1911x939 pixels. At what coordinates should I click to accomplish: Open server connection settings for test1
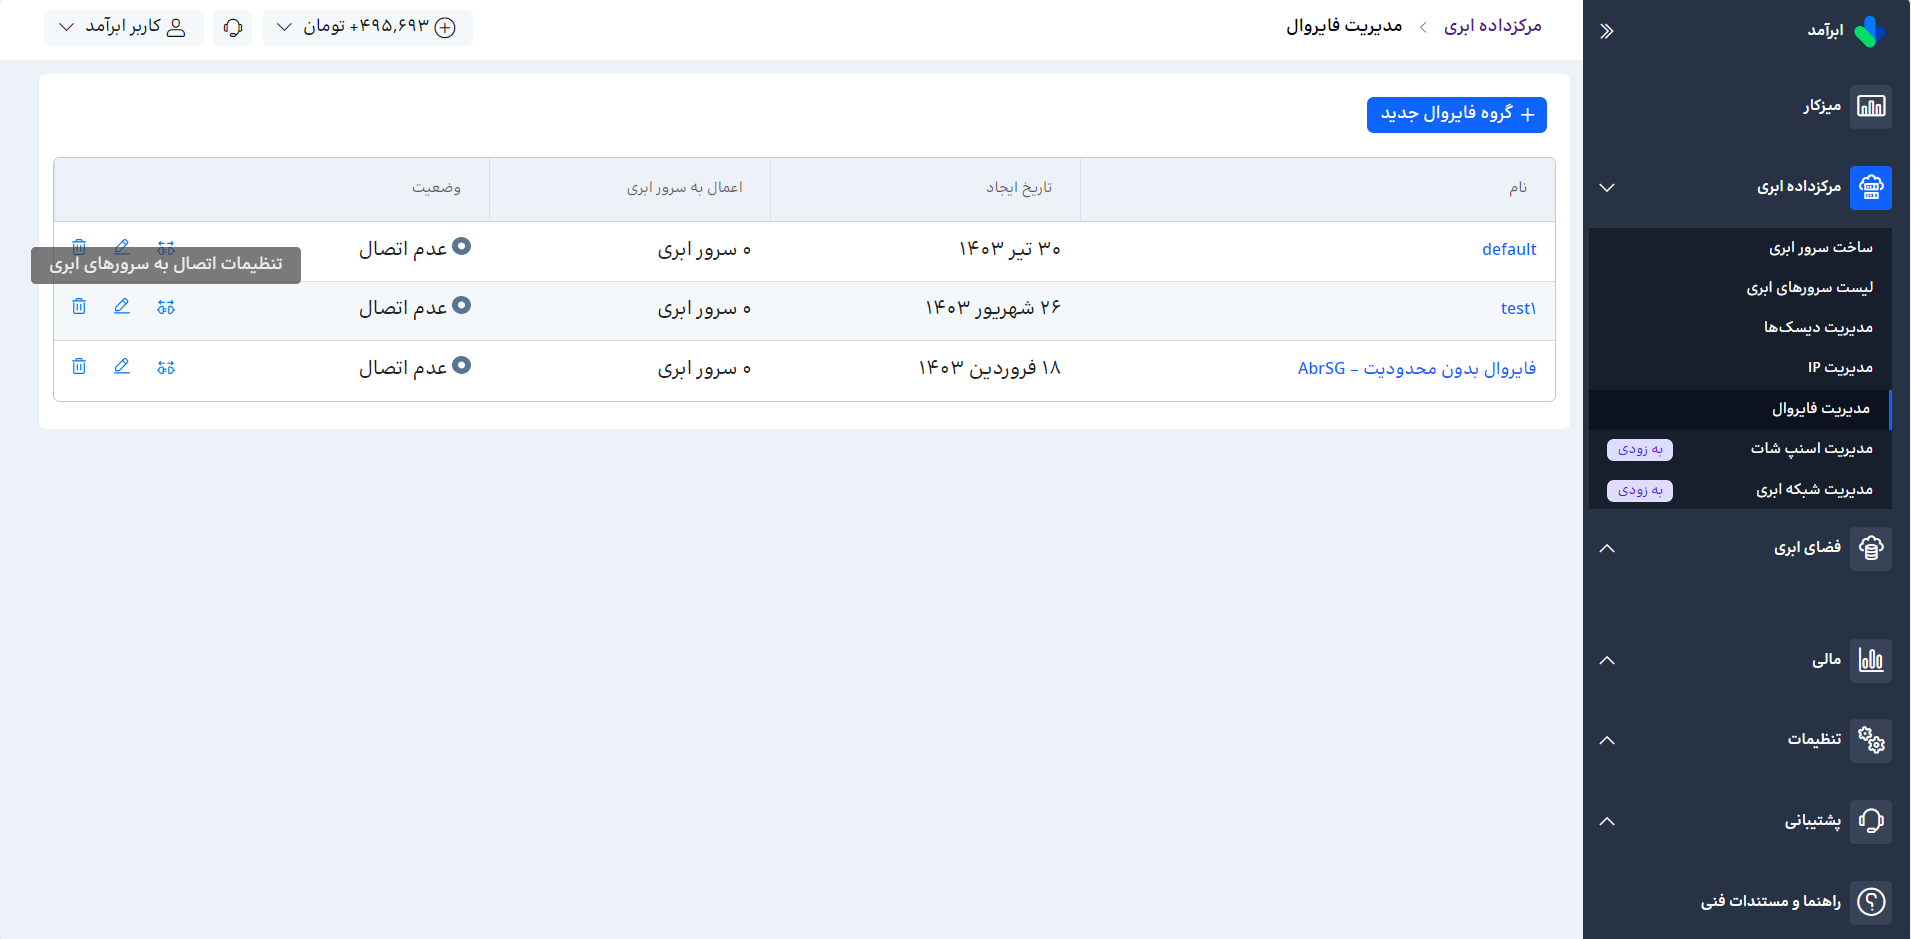pos(166,307)
